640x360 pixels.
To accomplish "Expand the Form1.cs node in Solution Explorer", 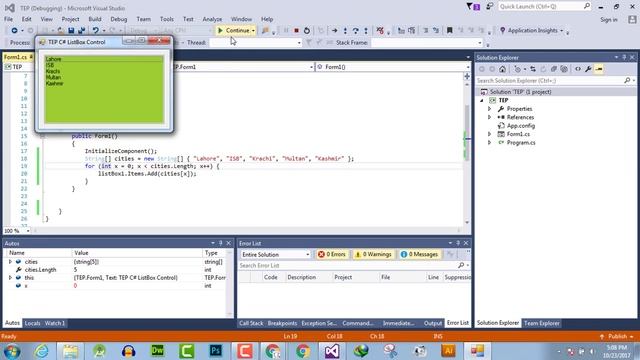I will pos(489,134).
